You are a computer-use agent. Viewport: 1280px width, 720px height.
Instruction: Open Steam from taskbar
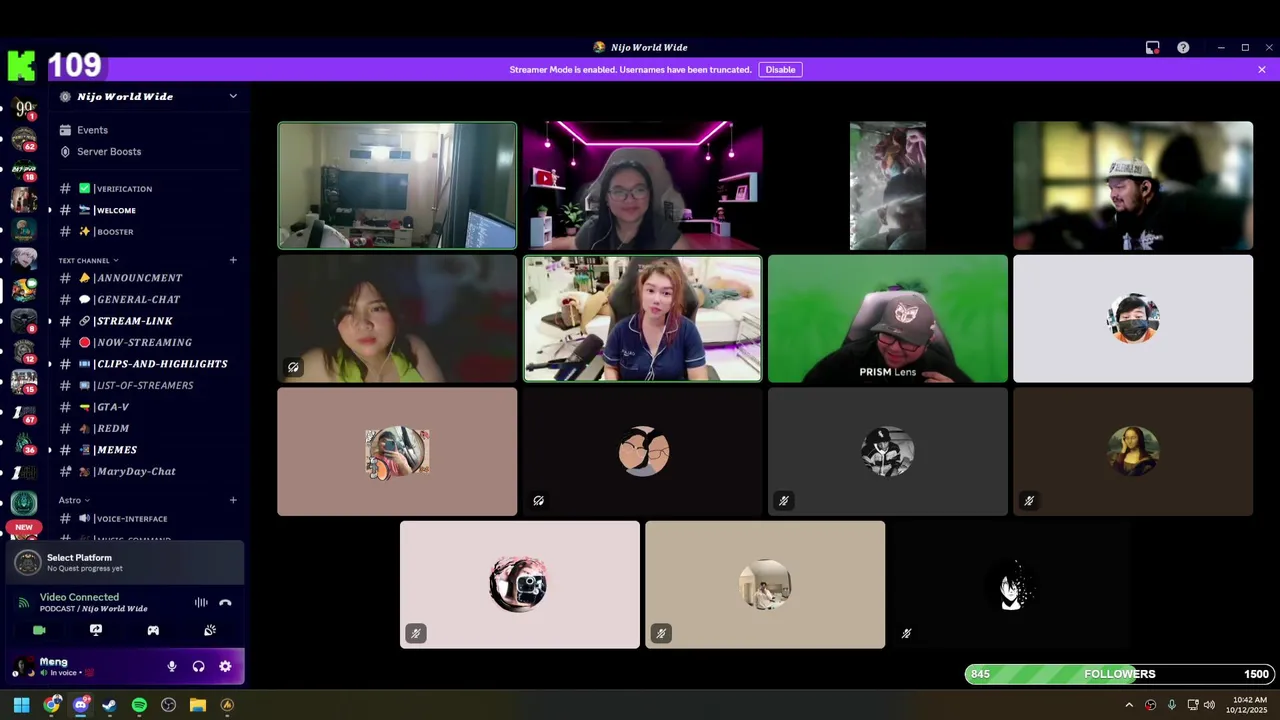coord(109,705)
